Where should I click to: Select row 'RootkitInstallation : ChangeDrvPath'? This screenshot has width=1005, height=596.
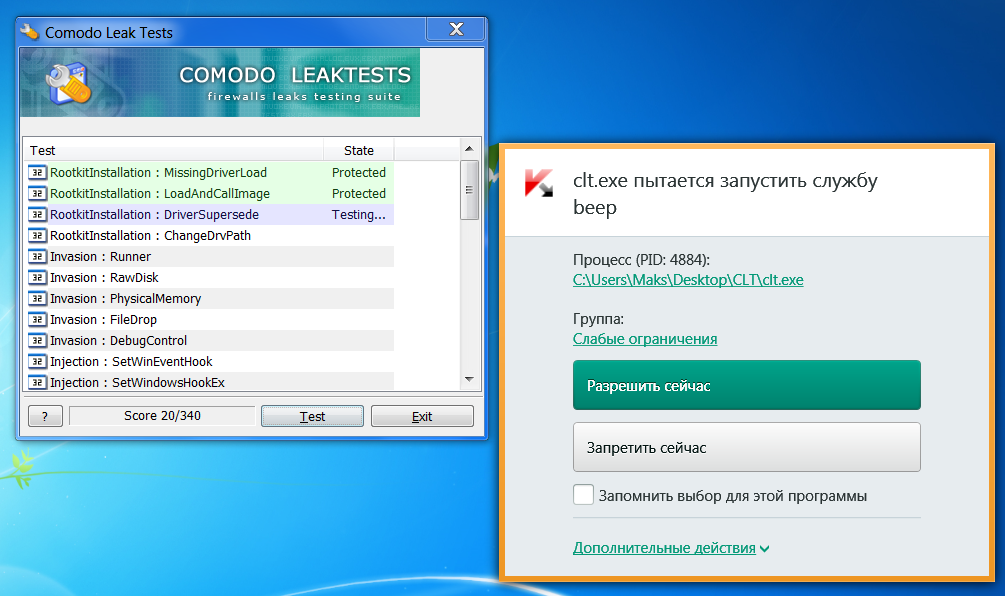point(211,236)
